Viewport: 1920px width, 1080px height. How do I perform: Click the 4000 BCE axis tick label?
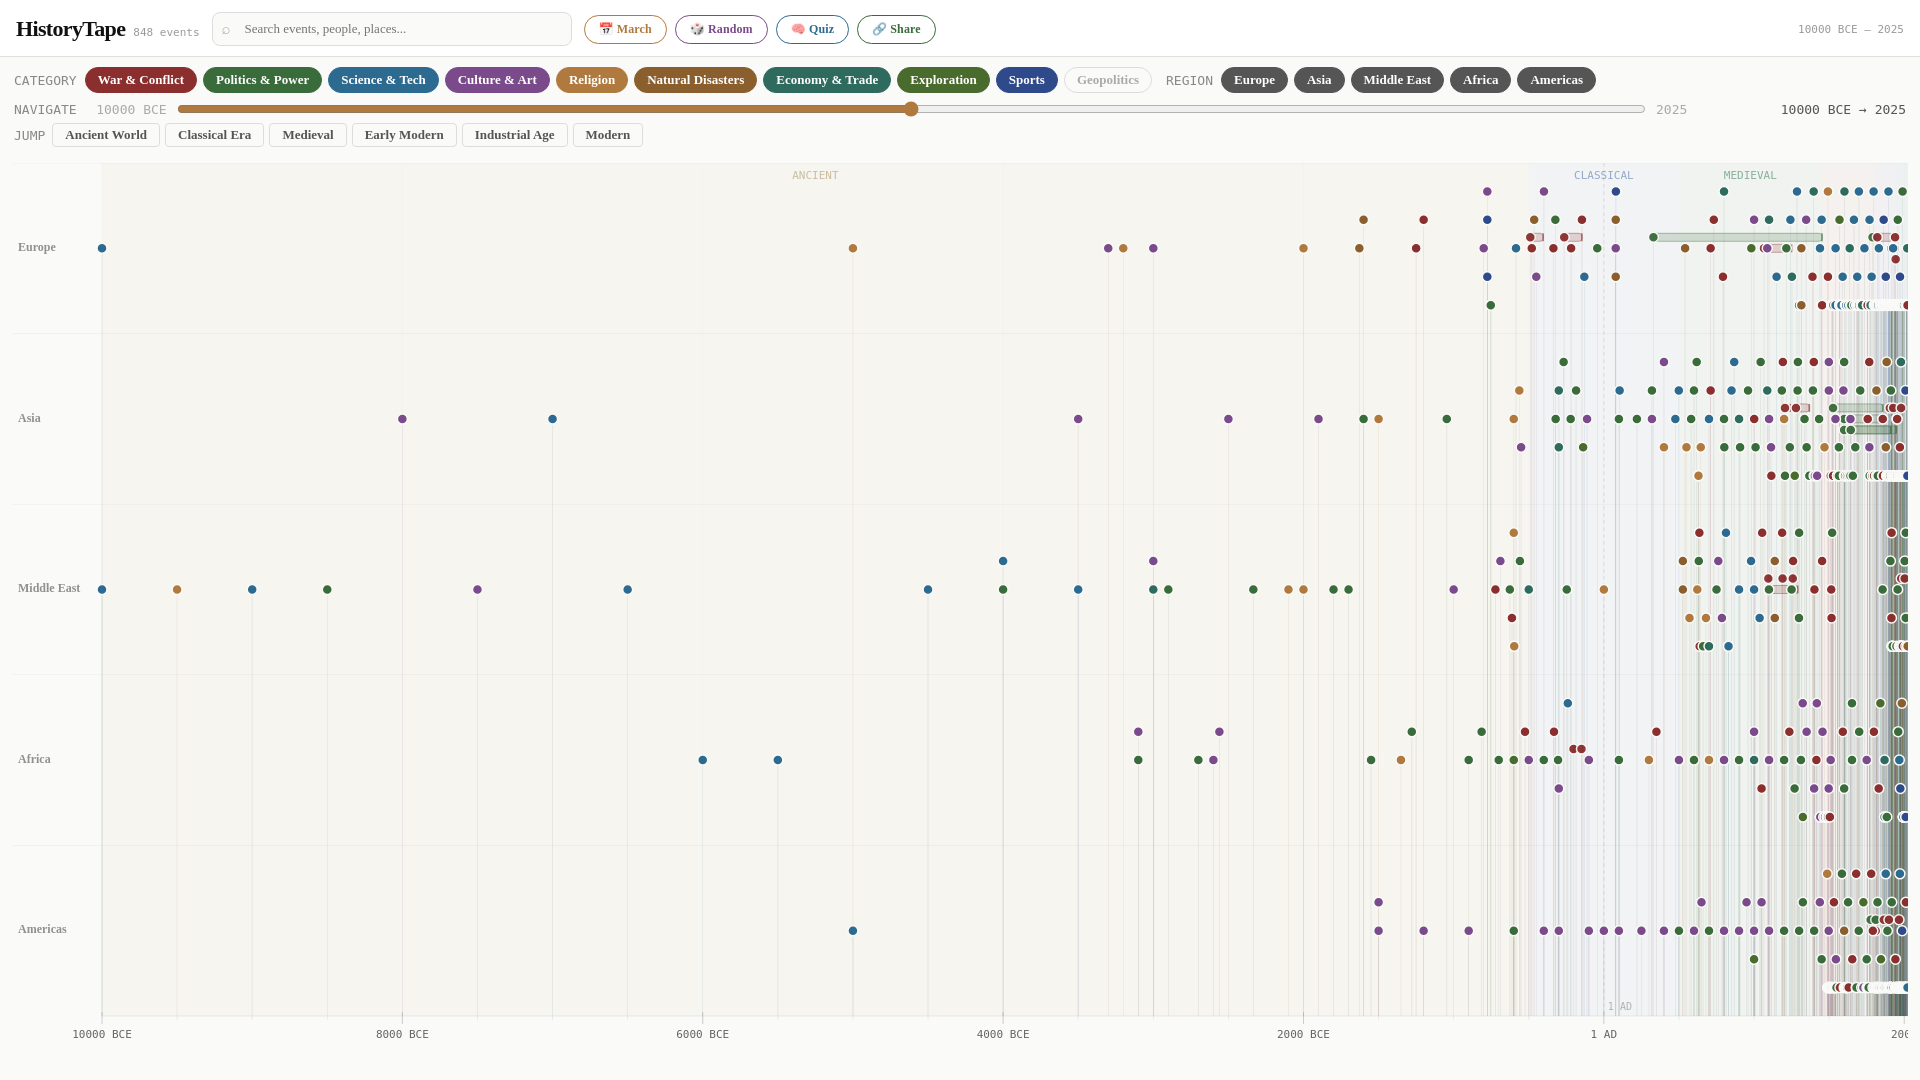pyautogui.click(x=1003, y=1034)
